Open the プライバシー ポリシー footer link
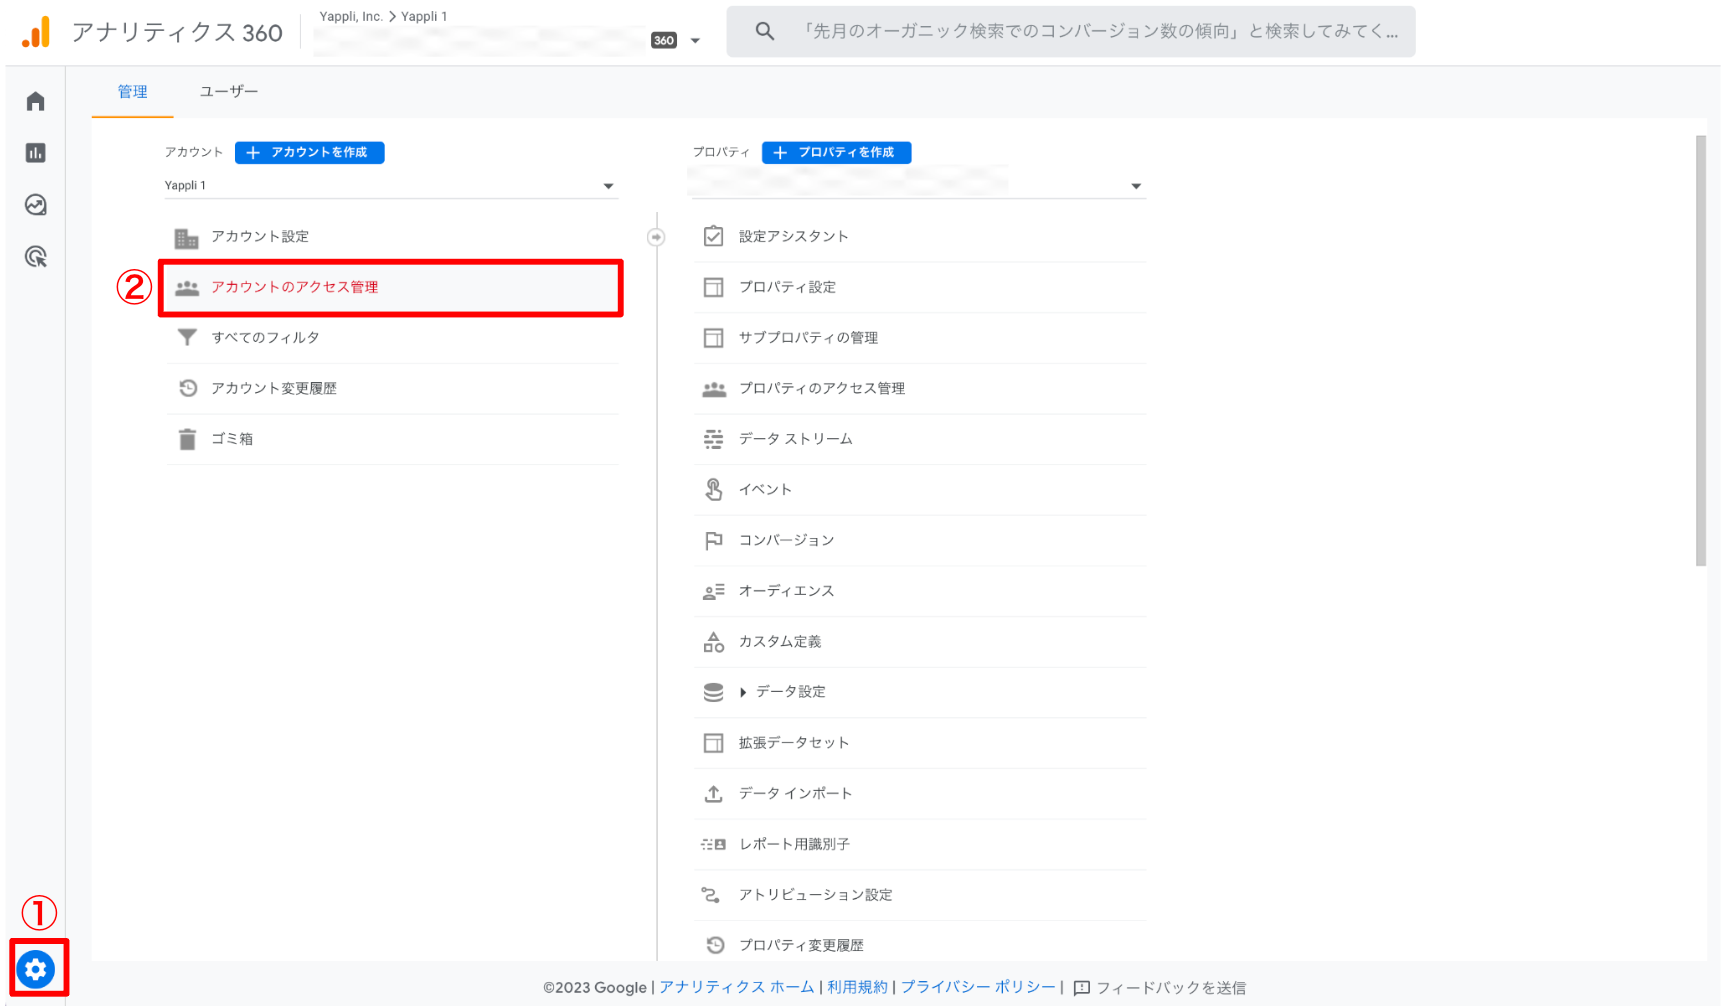1736x1006 pixels. point(978,987)
